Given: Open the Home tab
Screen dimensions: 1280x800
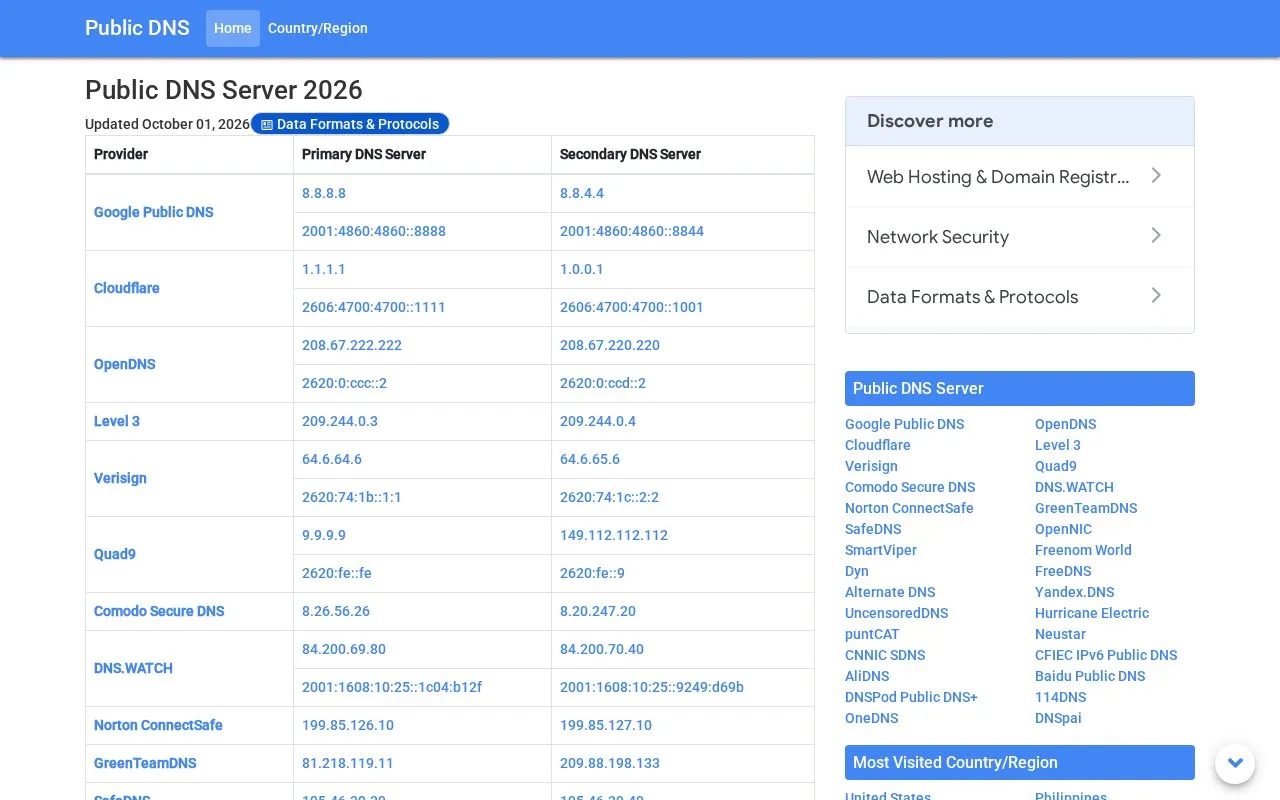Looking at the screenshot, I should click(x=233, y=28).
